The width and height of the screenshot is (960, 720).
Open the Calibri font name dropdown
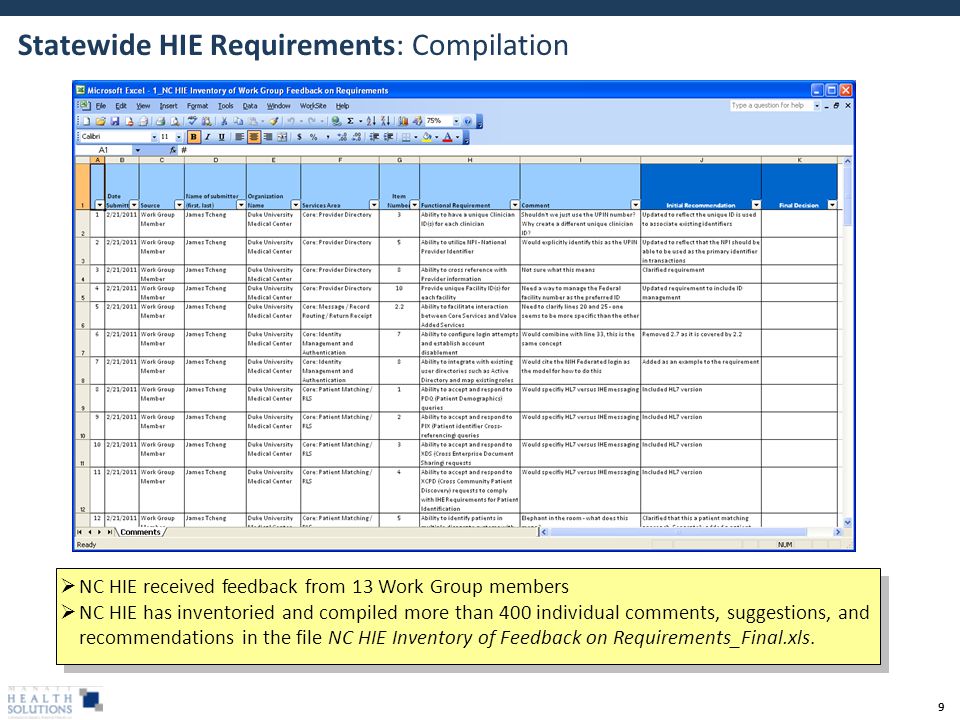click(x=154, y=137)
